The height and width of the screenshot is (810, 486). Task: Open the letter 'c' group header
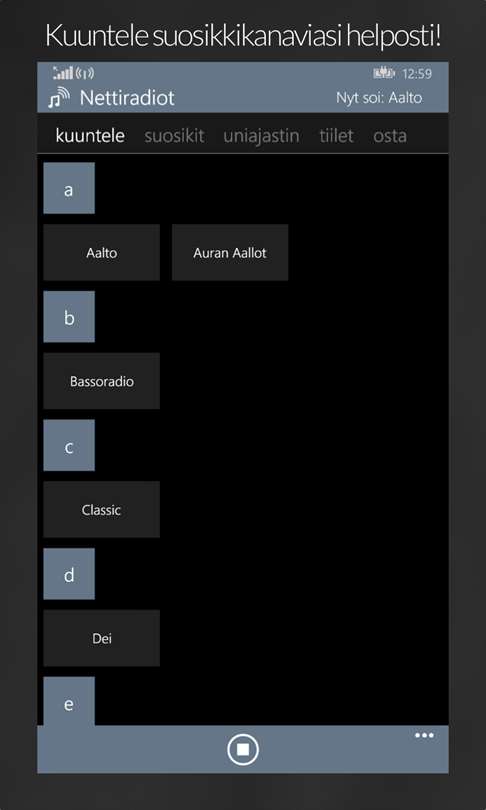point(69,445)
